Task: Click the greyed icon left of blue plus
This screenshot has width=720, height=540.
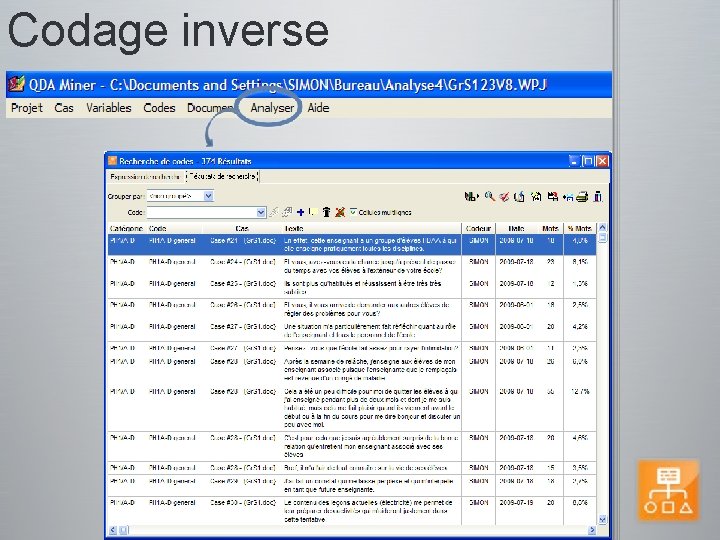Action: pyautogui.click(x=287, y=212)
